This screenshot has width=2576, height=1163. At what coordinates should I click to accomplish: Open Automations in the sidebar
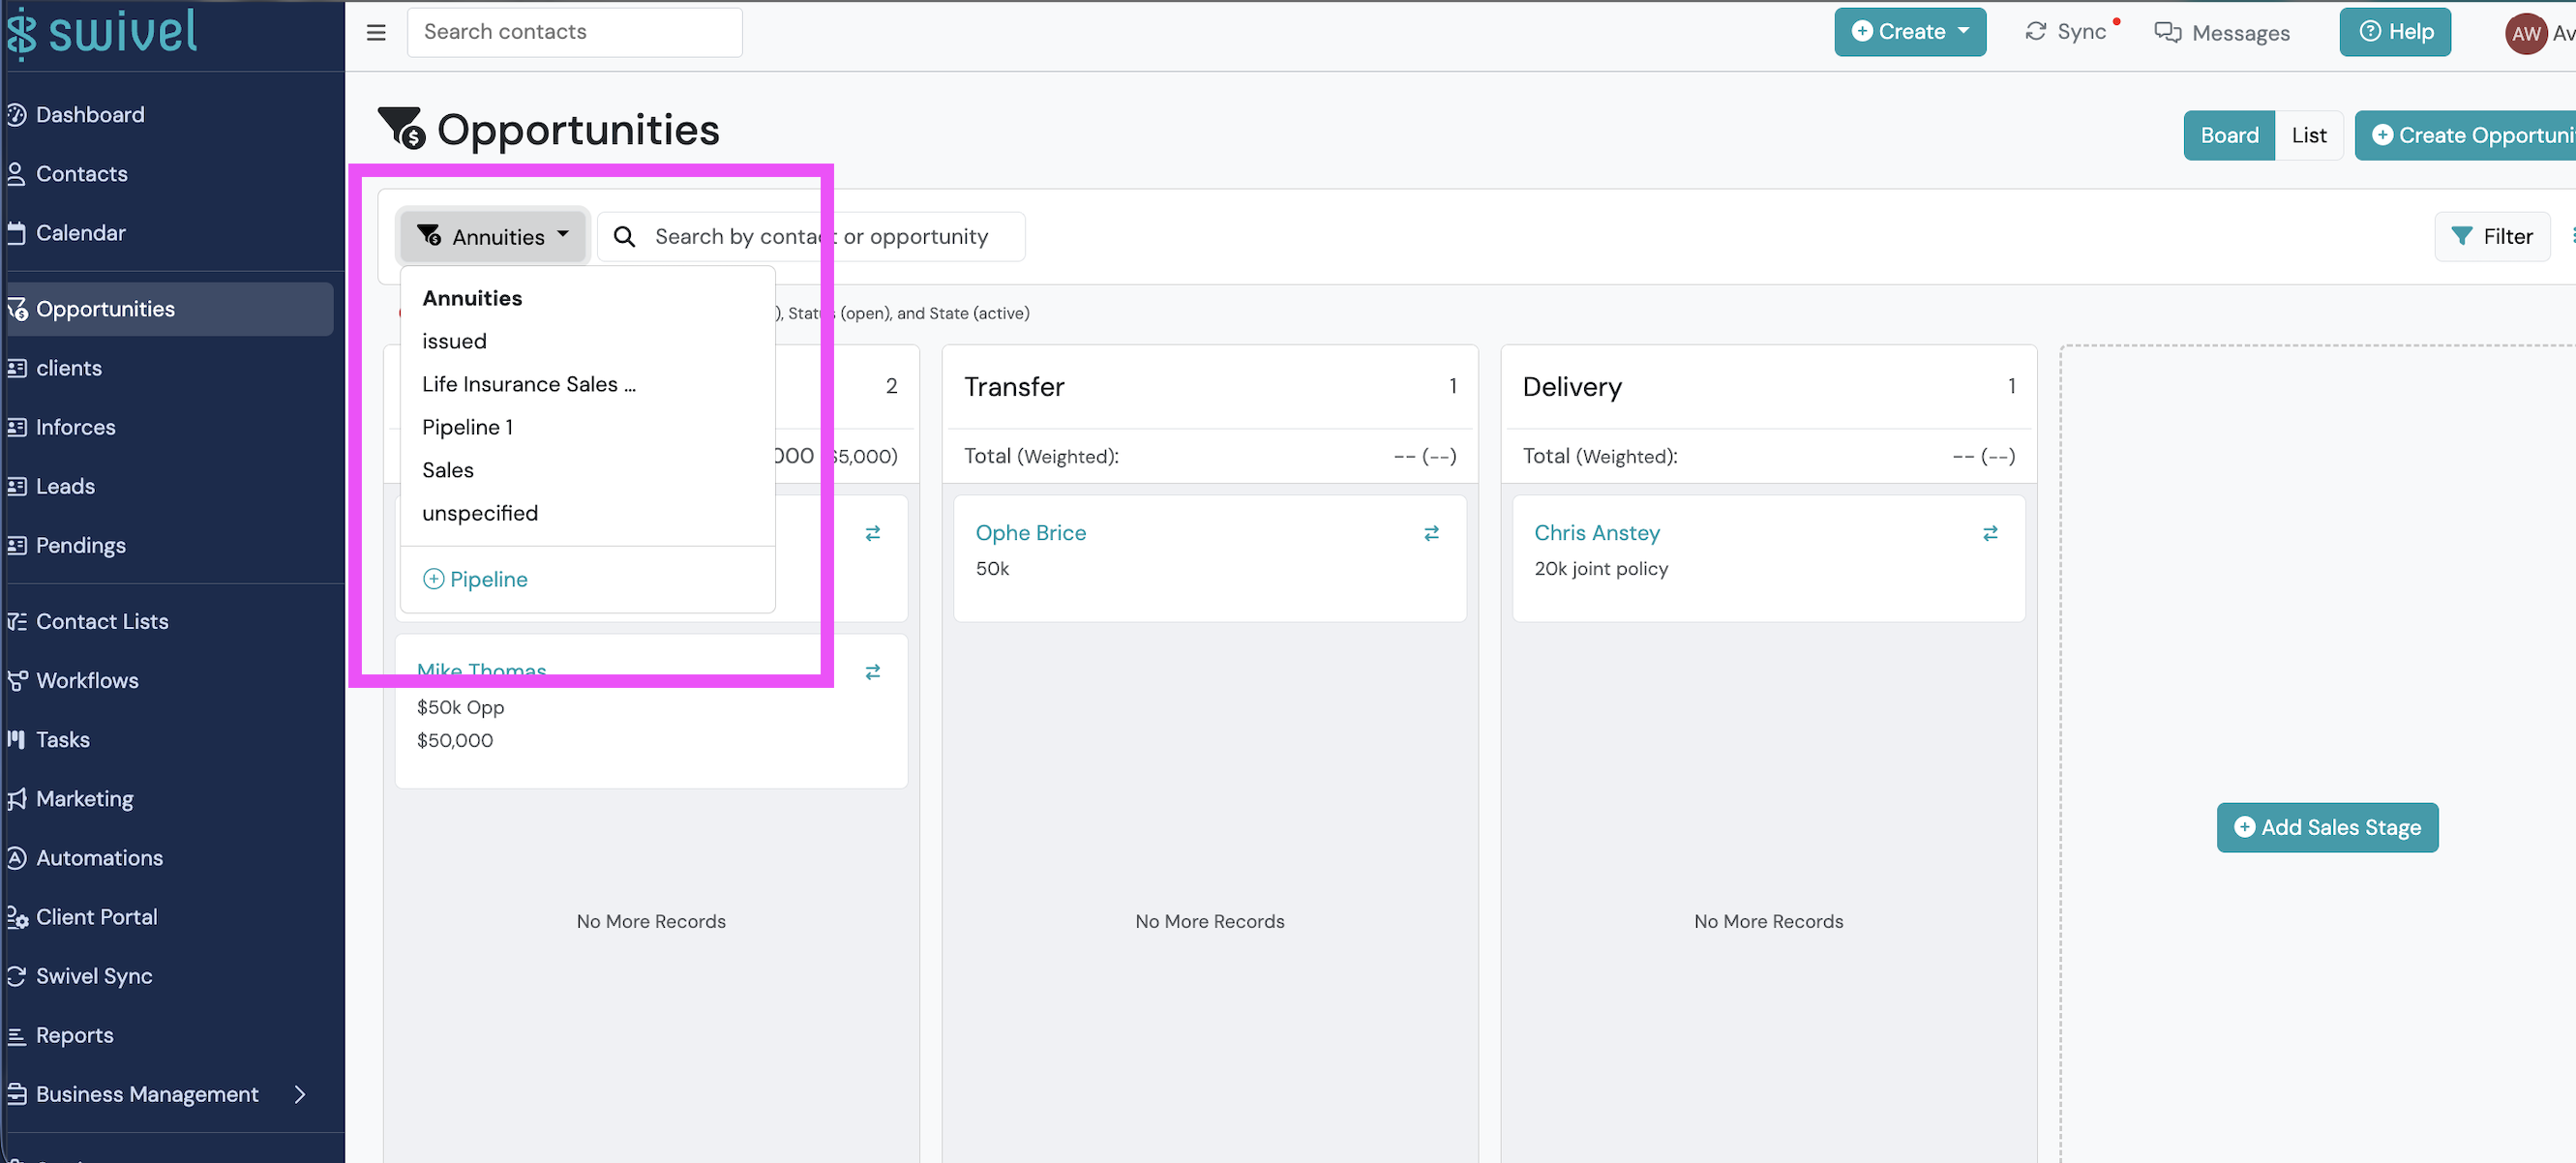(99, 858)
